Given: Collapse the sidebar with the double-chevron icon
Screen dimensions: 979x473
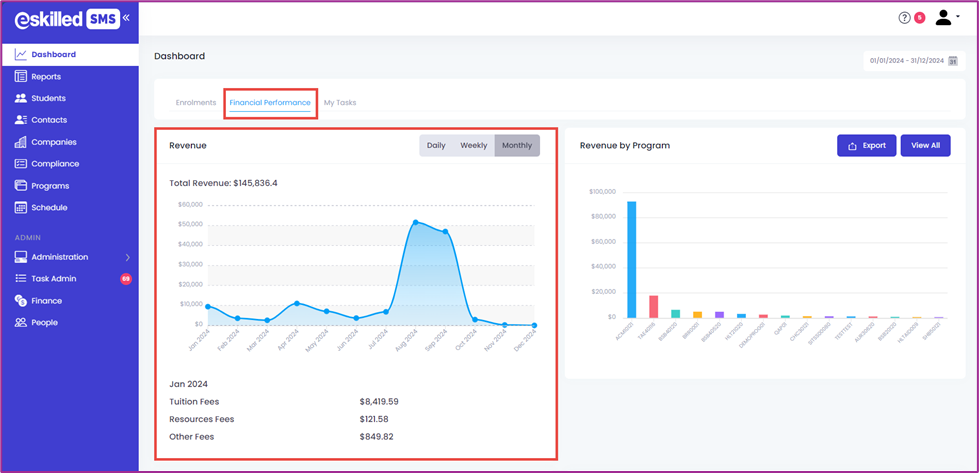Looking at the screenshot, I should (x=126, y=18).
